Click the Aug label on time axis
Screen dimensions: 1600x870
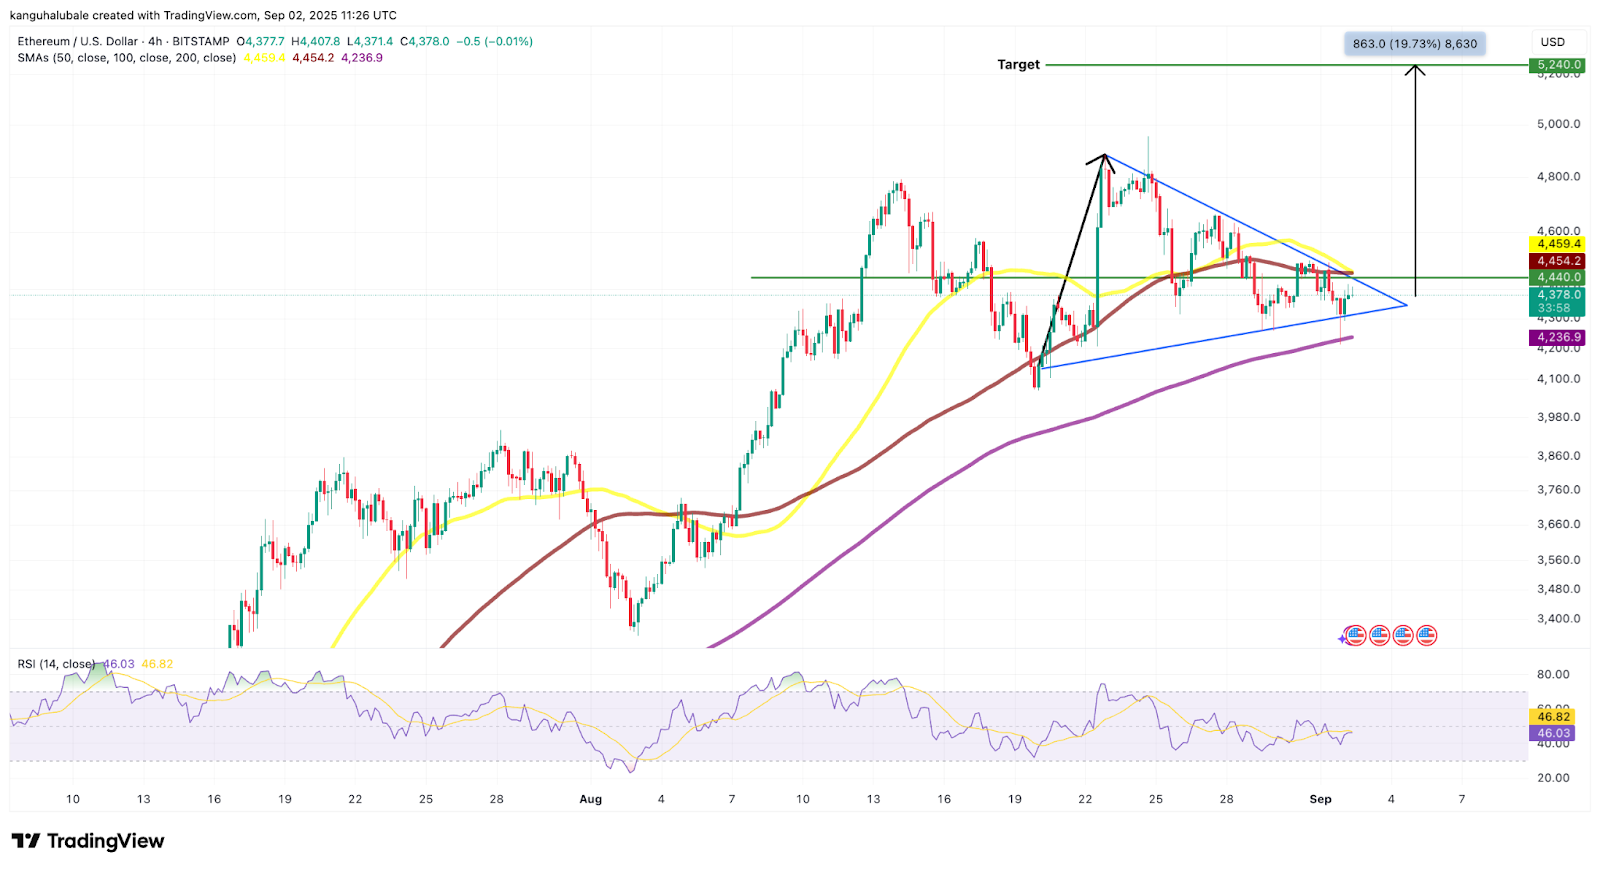click(x=590, y=799)
